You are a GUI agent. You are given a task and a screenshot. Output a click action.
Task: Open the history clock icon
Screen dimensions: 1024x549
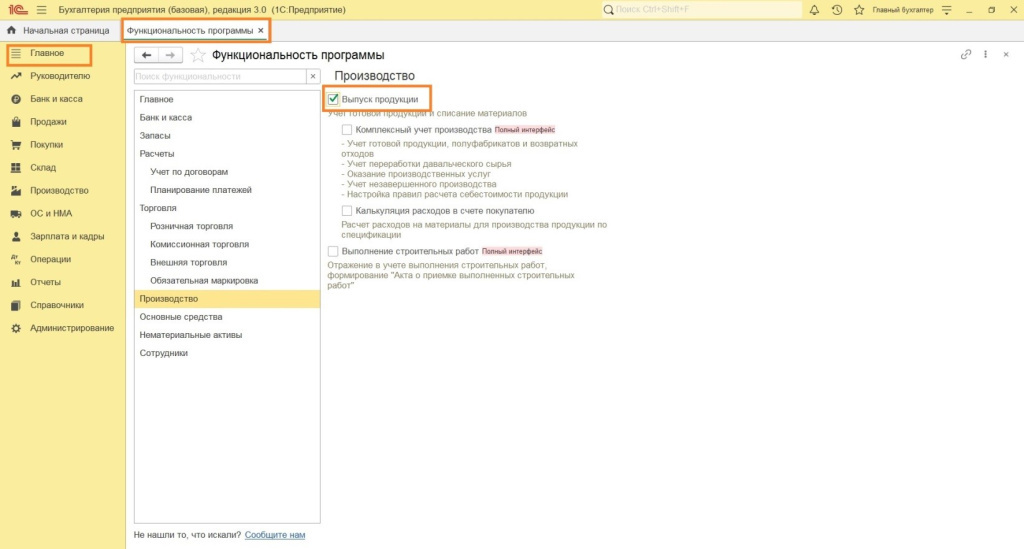(836, 10)
